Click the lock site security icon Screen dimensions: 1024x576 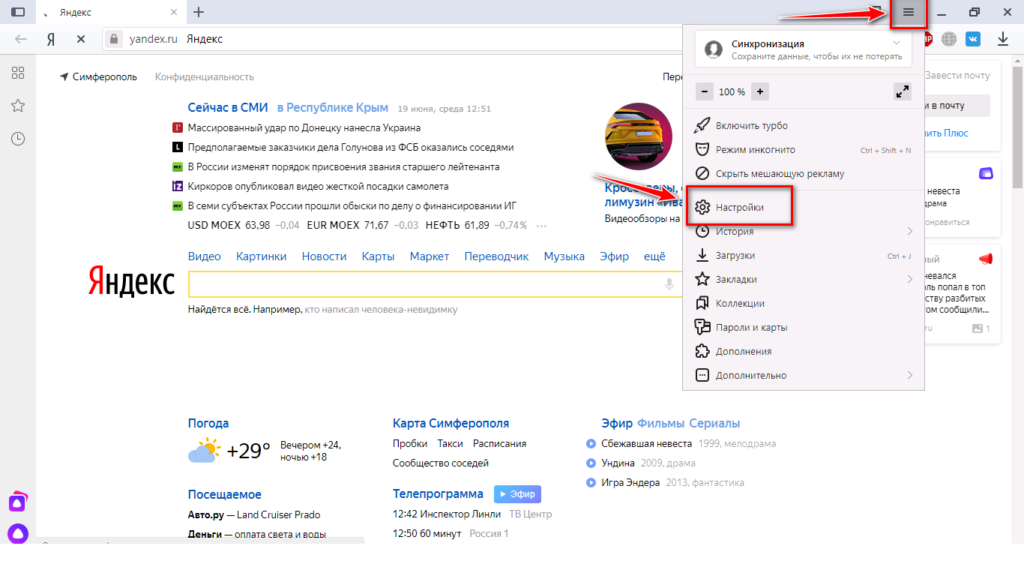[x=114, y=39]
